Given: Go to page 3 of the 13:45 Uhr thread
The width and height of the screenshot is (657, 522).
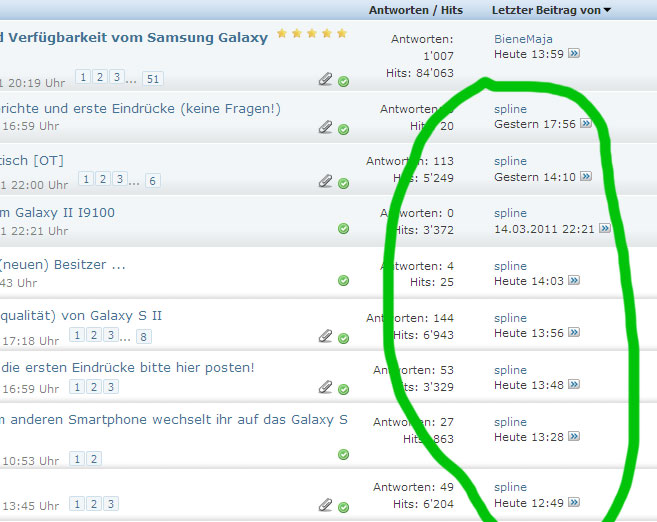Looking at the screenshot, I should tap(111, 504).
